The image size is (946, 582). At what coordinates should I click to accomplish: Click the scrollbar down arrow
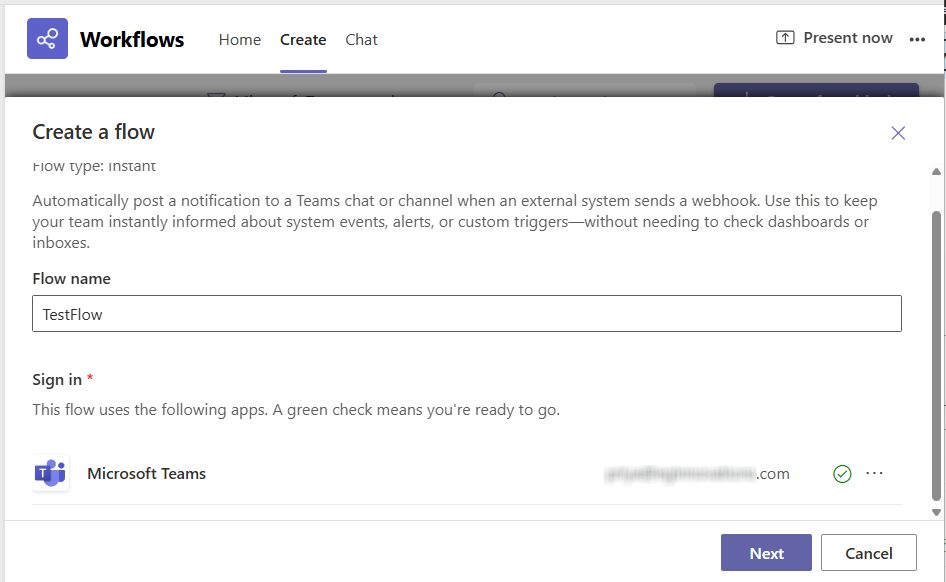click(937, 511)
